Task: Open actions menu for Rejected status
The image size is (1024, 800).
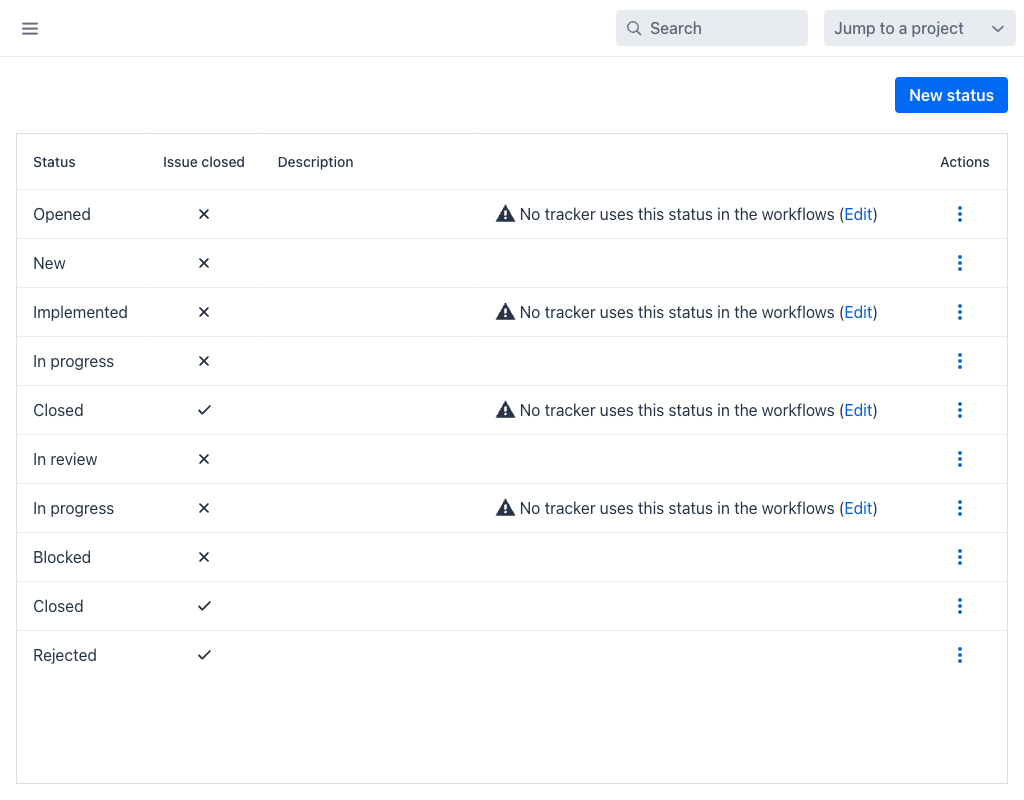Action: point(959,655)
